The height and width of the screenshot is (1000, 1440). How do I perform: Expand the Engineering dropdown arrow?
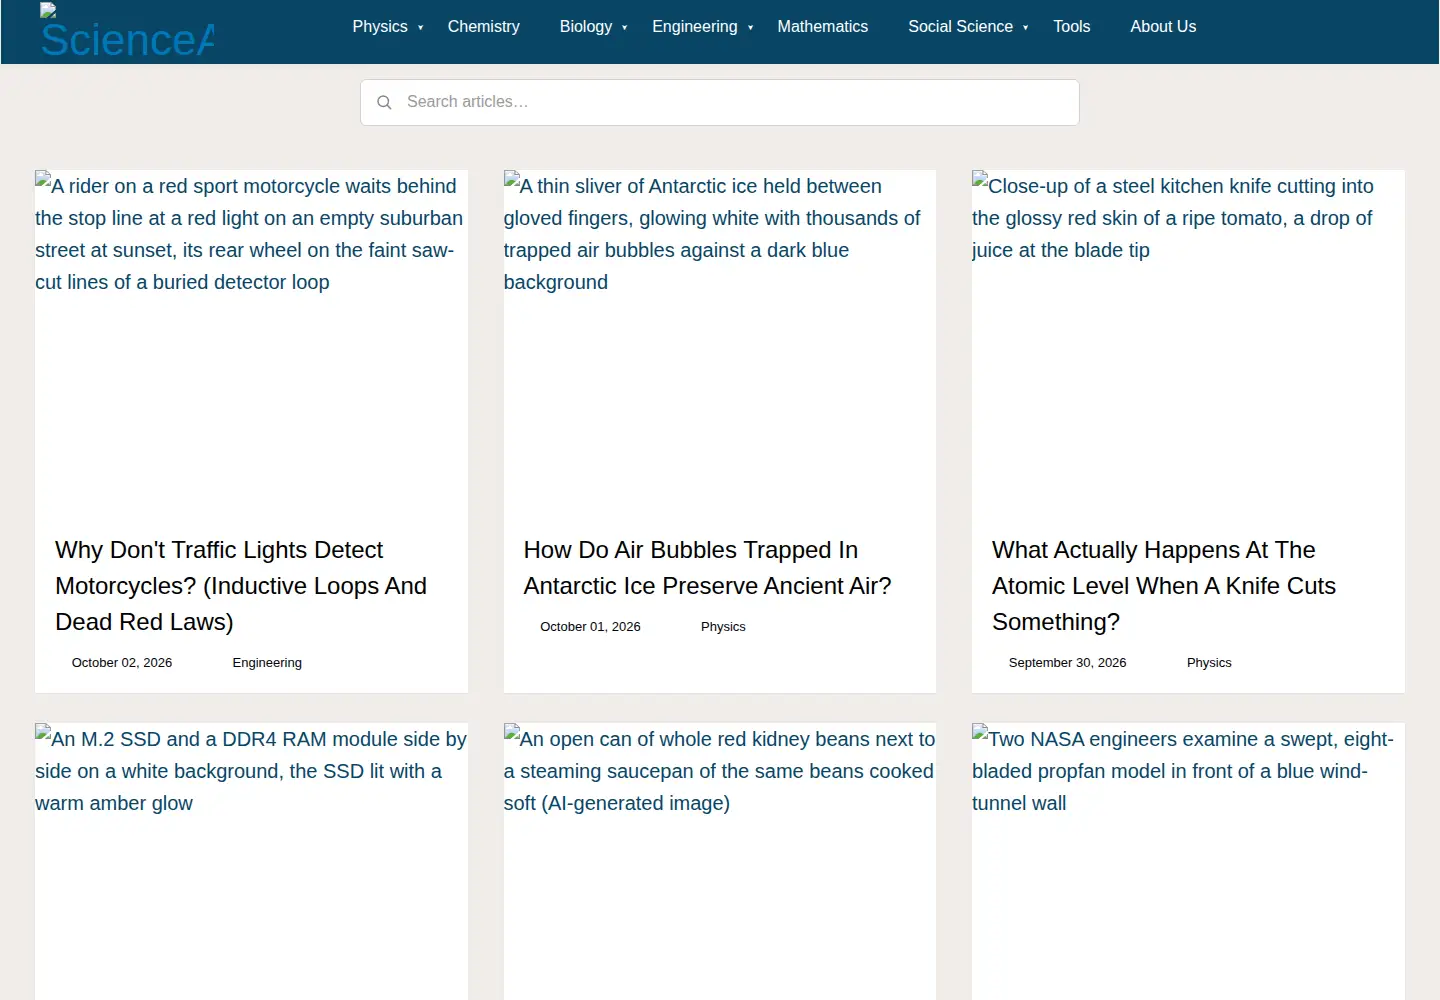[751, 28]
